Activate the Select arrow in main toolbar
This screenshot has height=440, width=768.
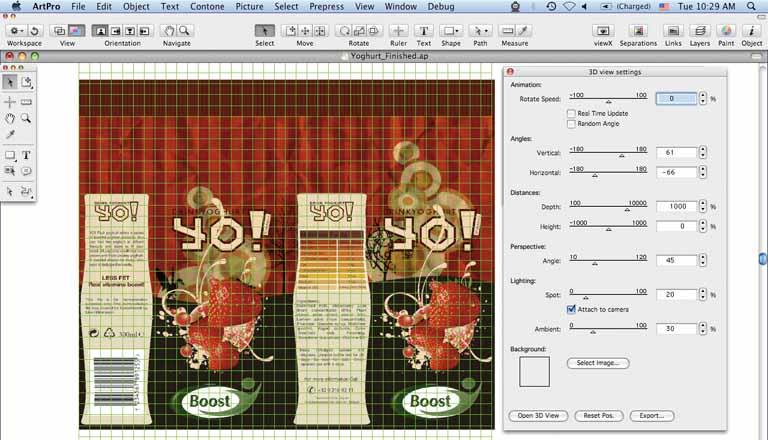264,31
